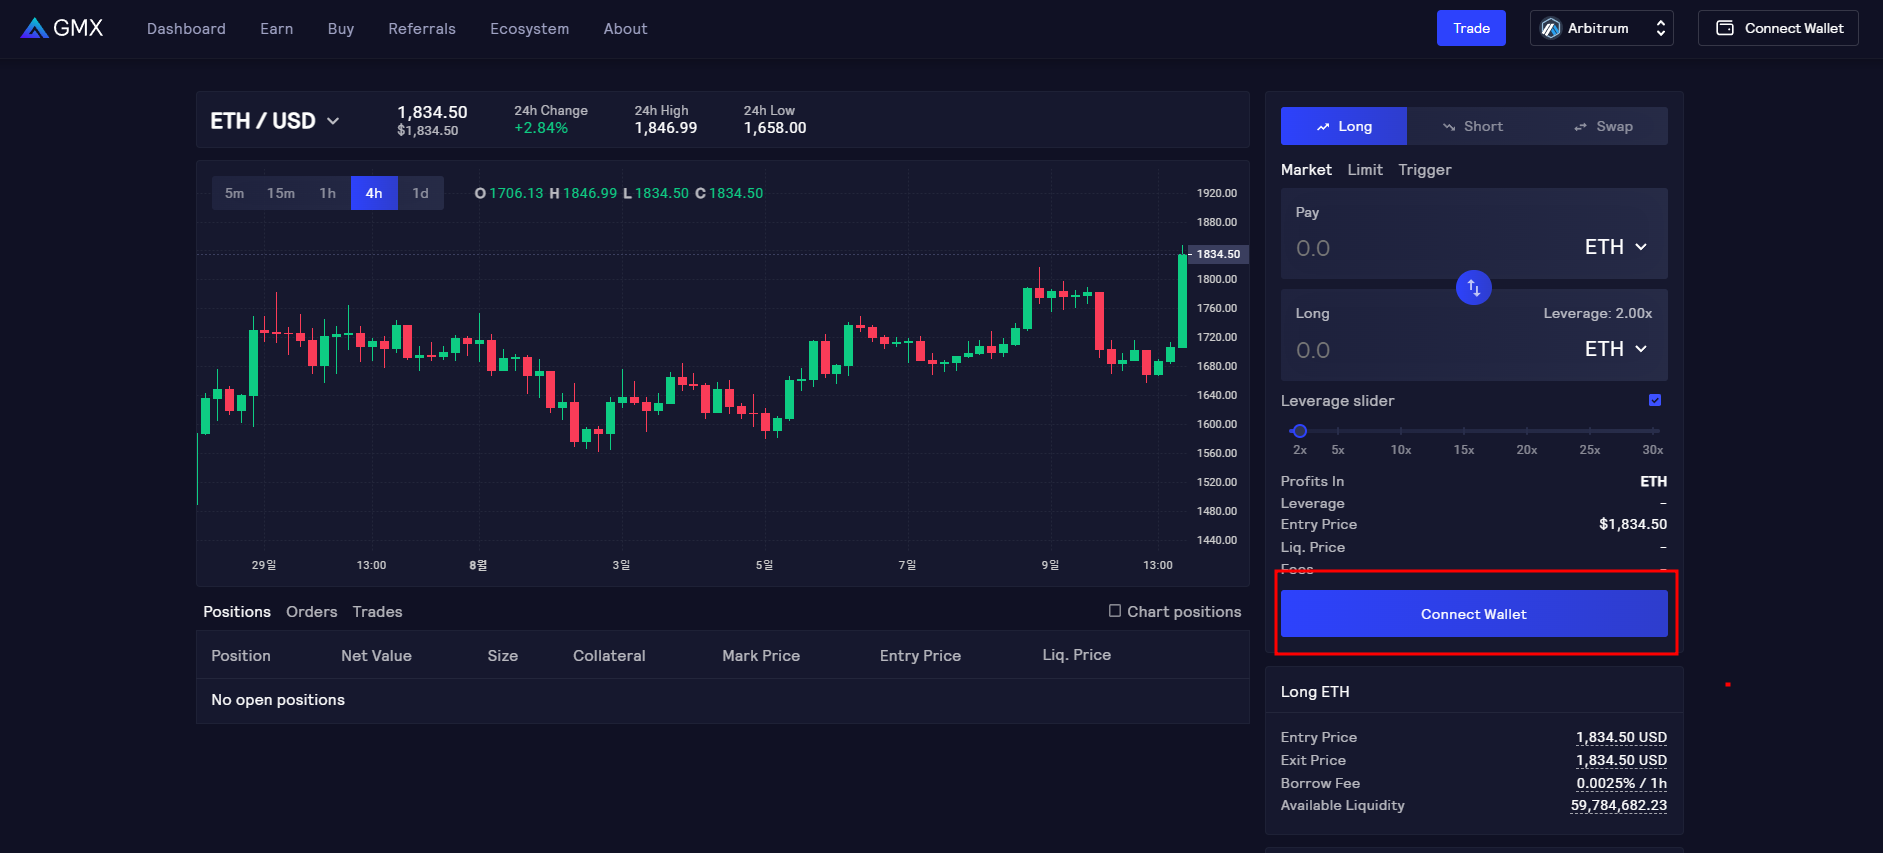This screenshot has width=1883, height=853.
Task: Set chart interval to 4h
Action: click(374, 193)
